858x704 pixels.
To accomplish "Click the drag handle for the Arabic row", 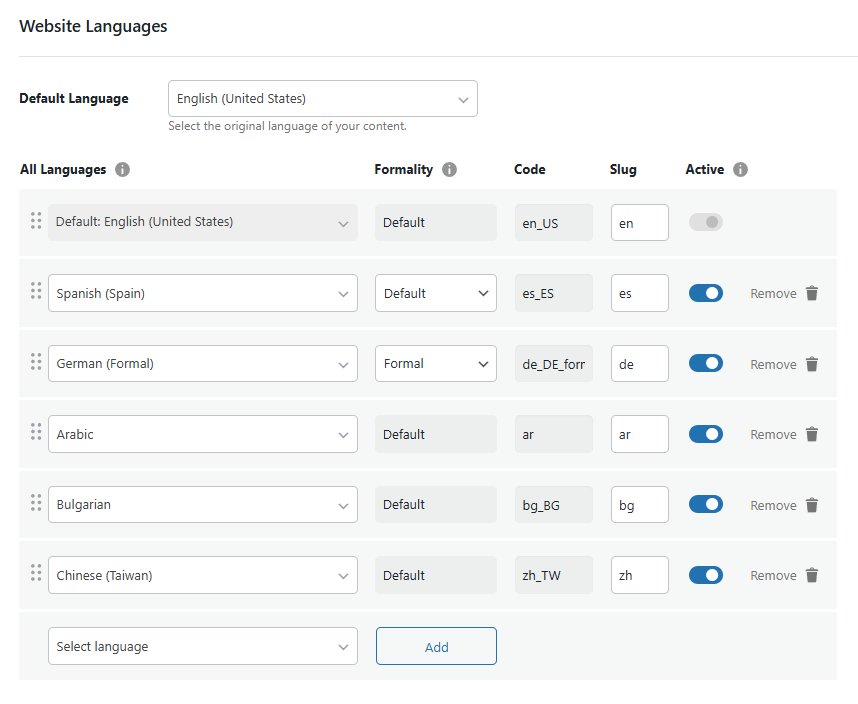I will pos(36,432).
